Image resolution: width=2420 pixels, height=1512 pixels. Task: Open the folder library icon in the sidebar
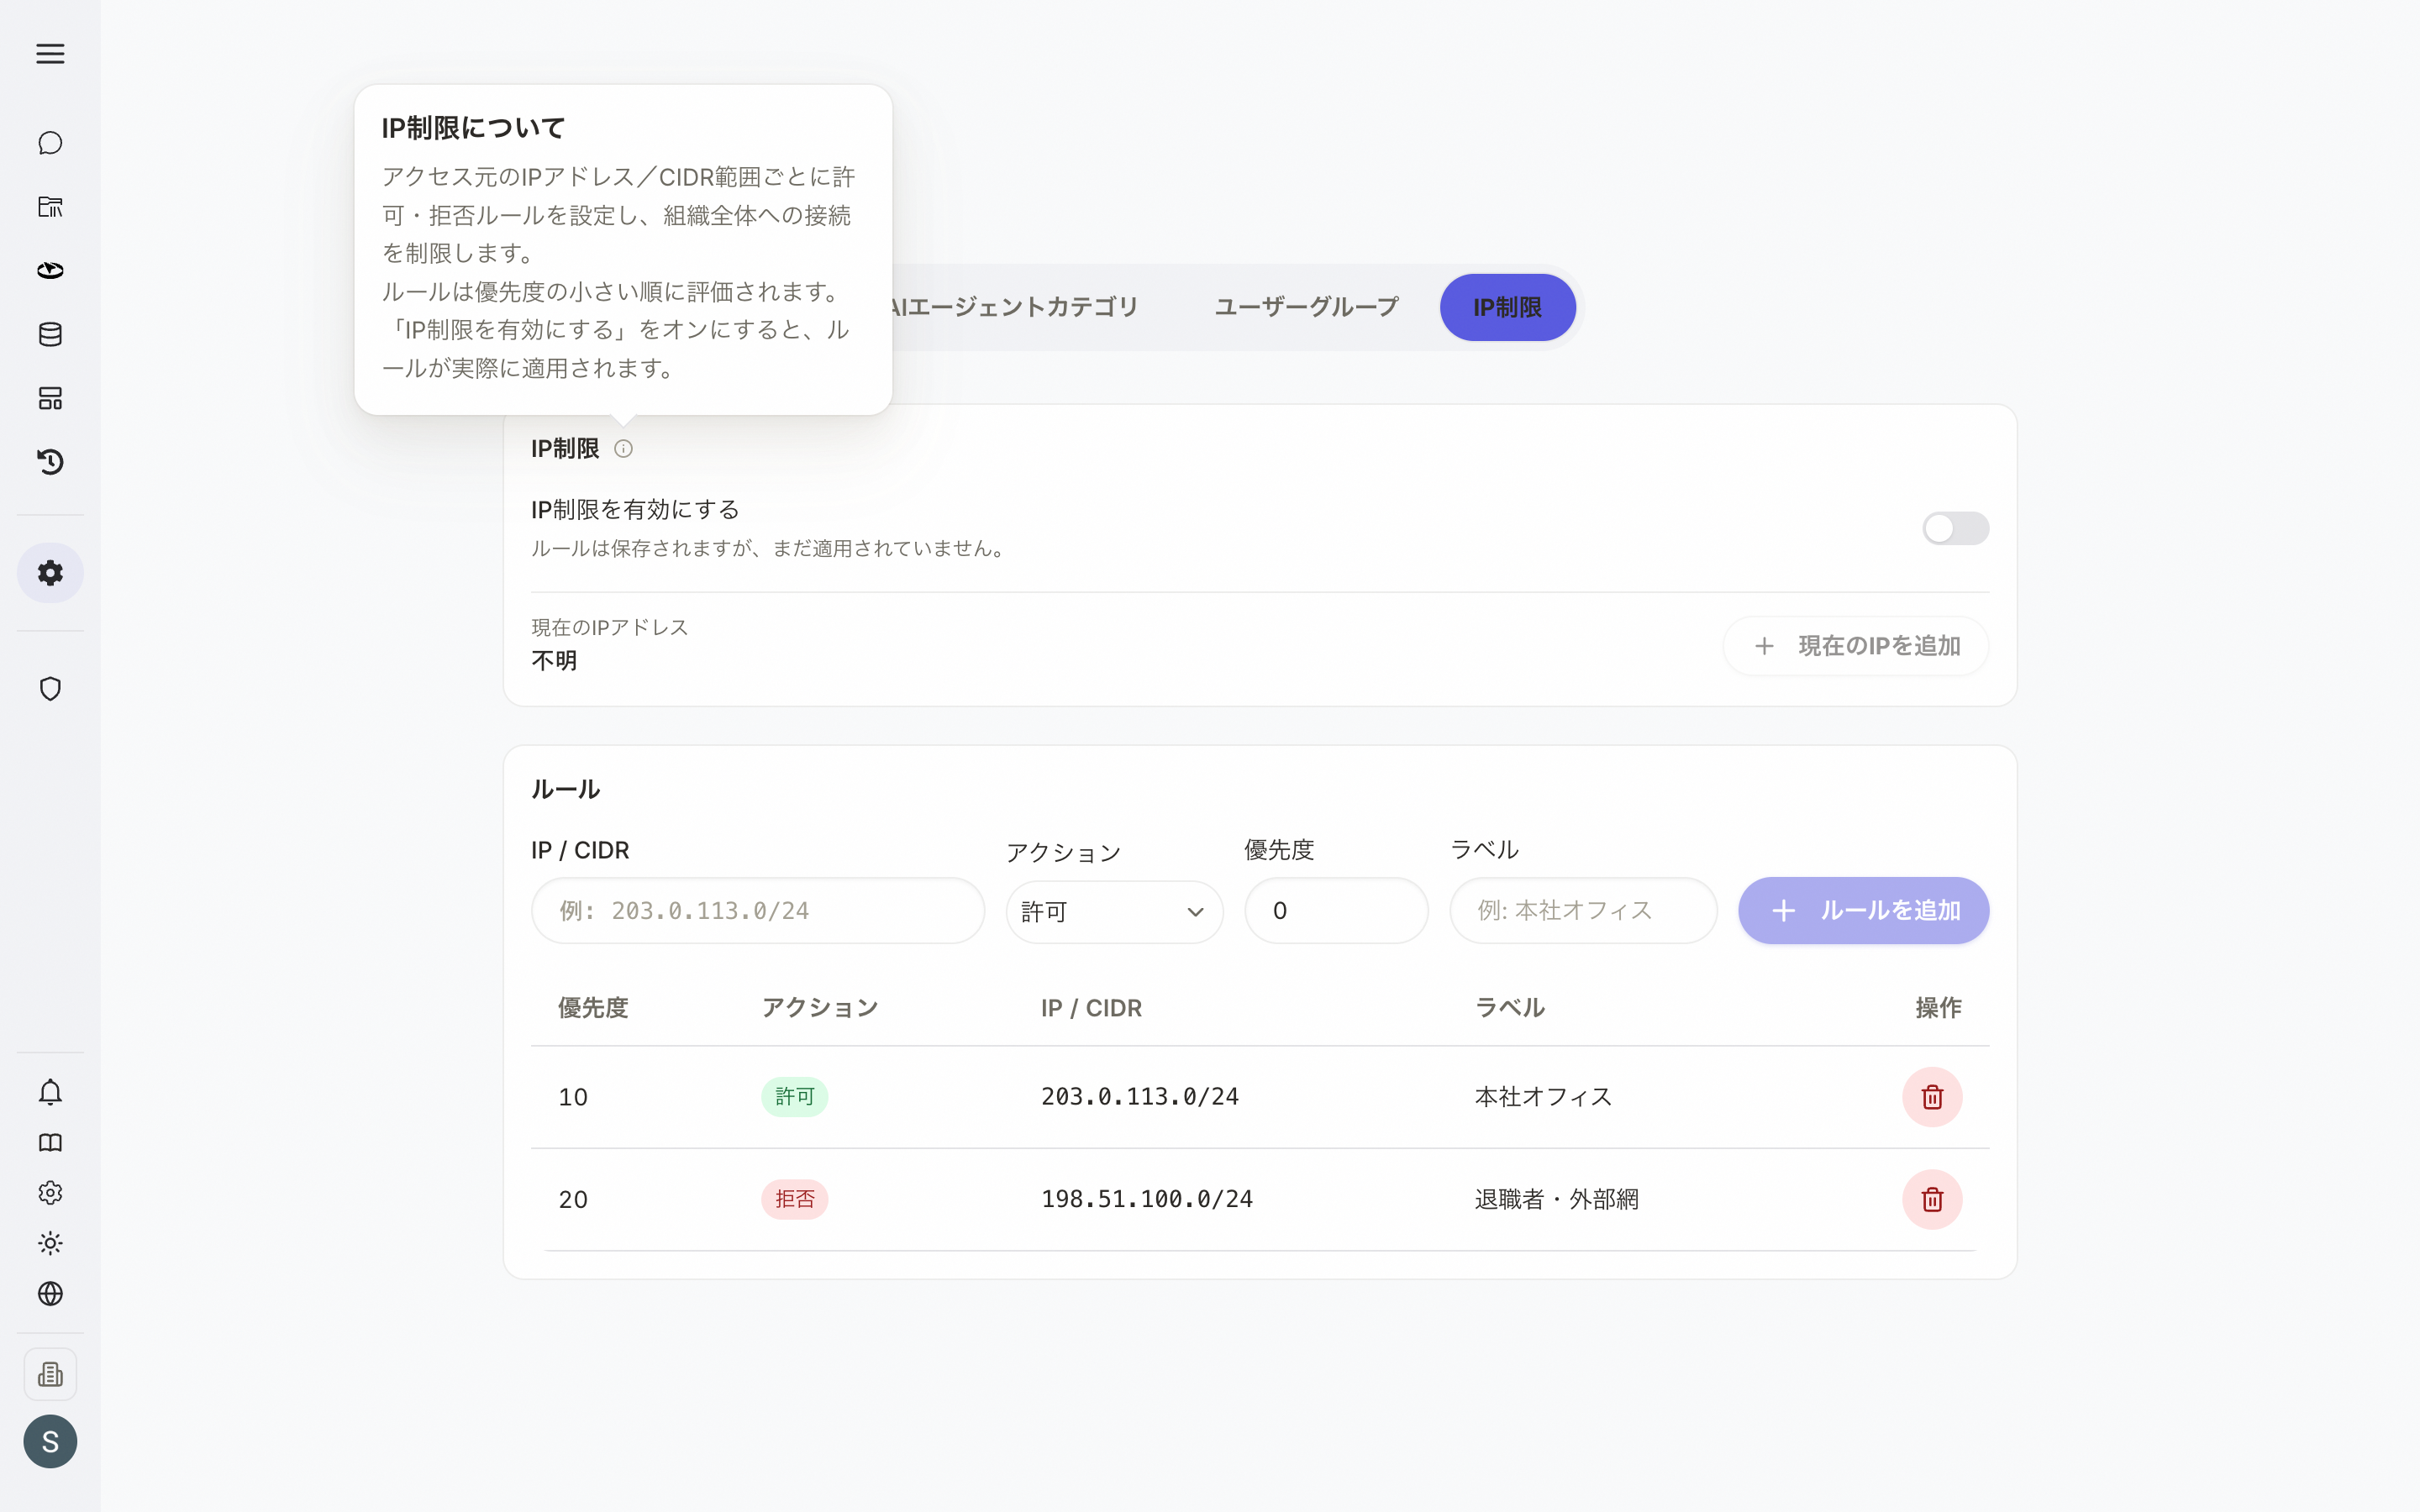point(50,207)
